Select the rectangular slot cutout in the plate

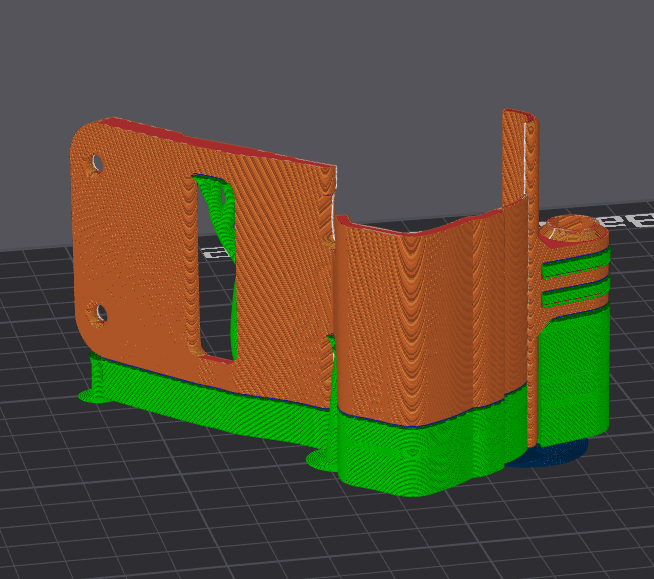215,267
